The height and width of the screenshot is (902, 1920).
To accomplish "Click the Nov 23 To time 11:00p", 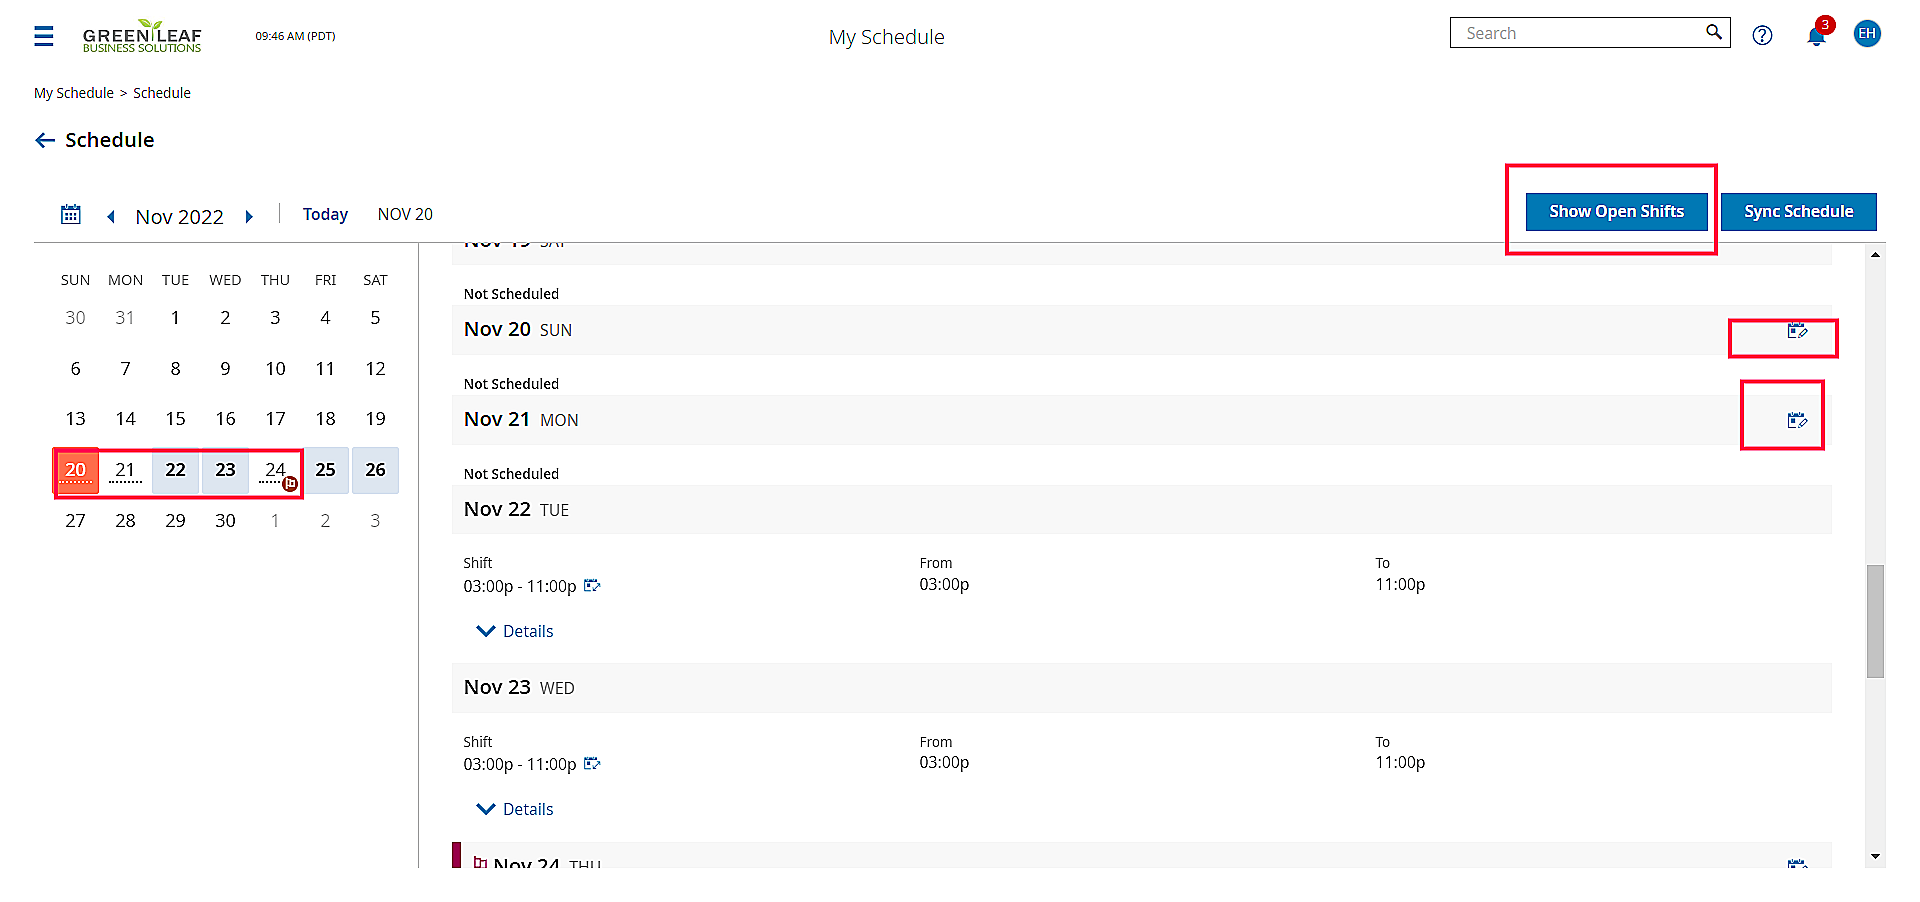I will tap(1400, 762).
